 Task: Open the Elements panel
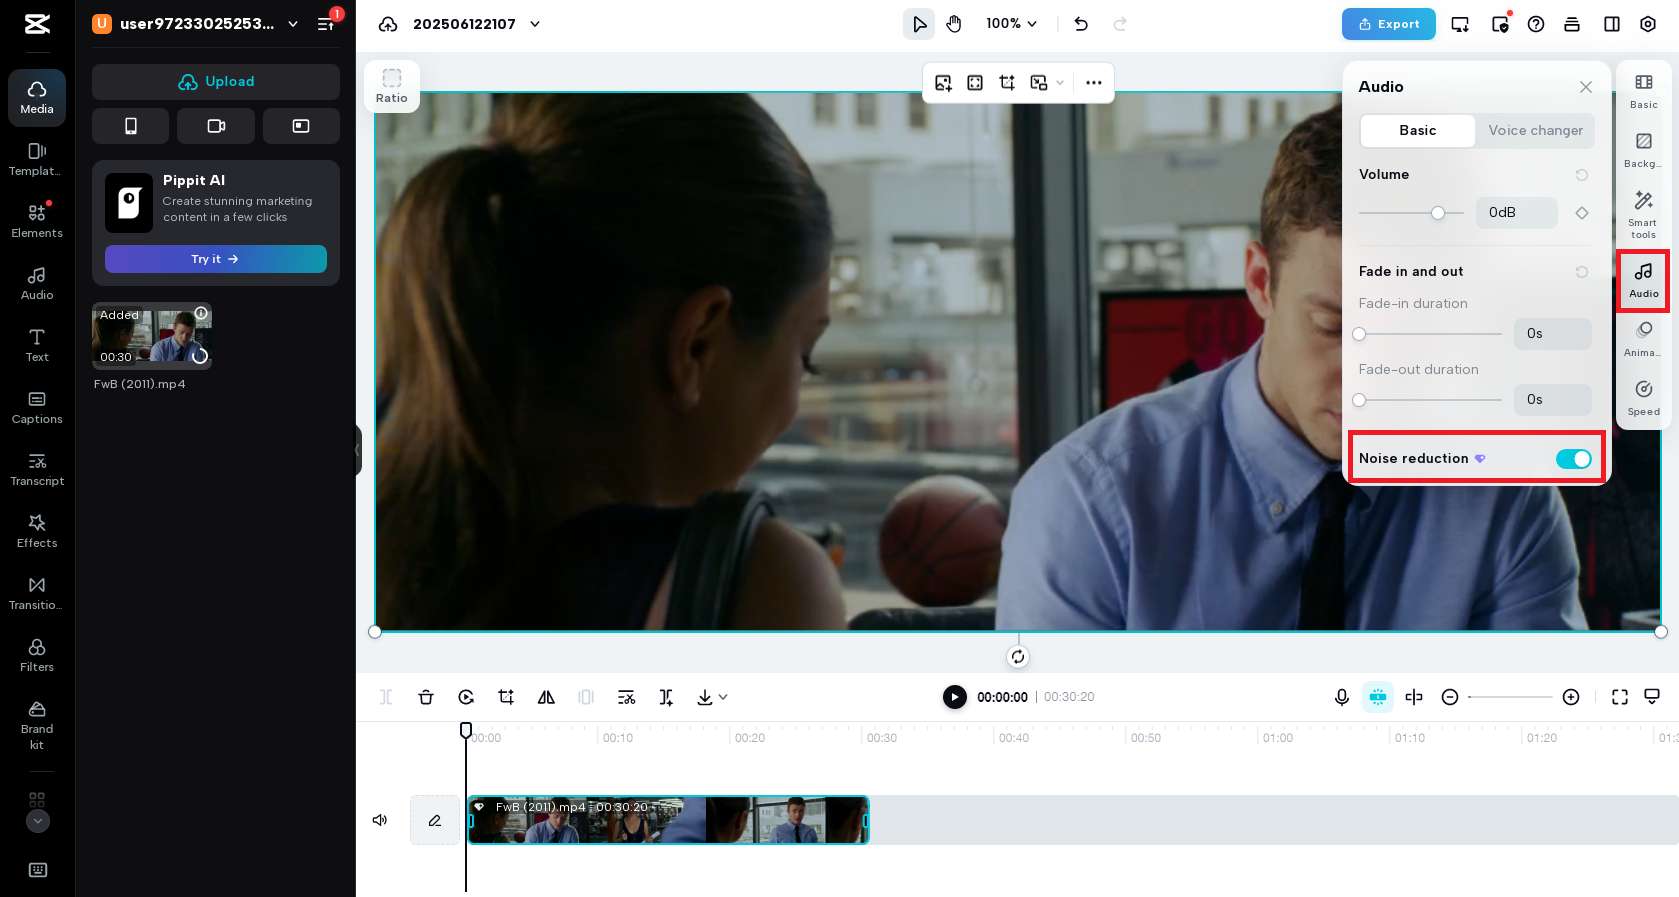pyautogui.click(x=37, y=221)
